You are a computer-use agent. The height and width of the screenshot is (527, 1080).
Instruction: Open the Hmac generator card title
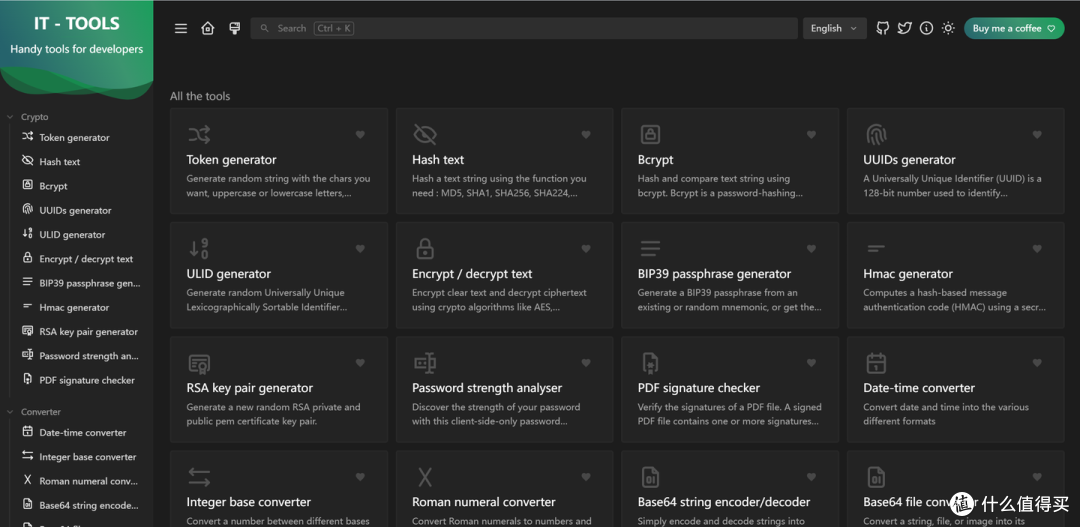tap(908, 274)
